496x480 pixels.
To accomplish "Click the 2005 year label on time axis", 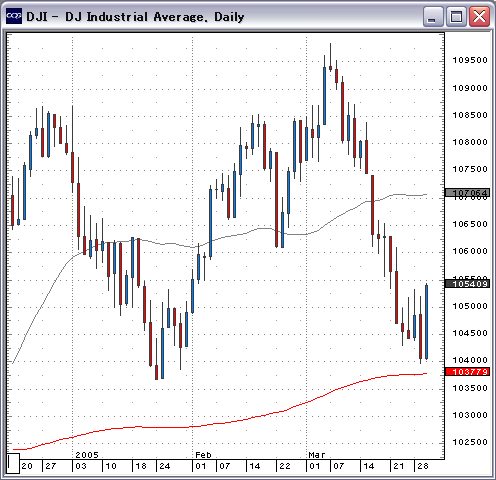I will [x=87, y=455].
